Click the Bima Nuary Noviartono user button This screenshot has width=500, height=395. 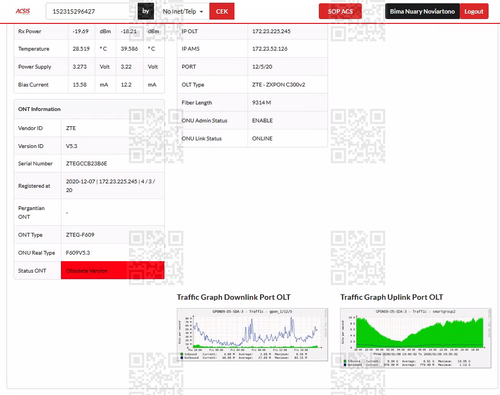[x=422, y=11]
